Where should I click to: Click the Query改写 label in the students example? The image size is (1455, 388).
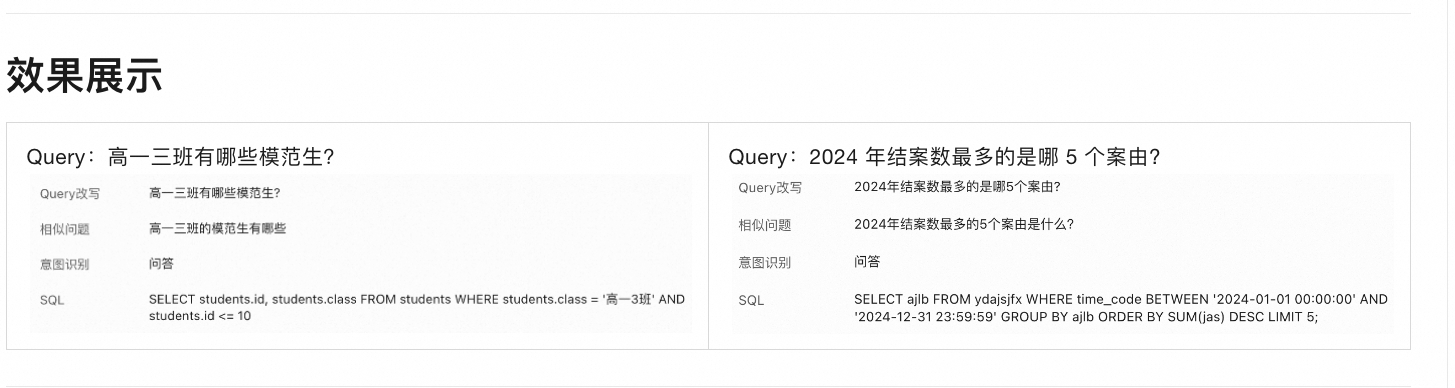(x=70, y=194)
